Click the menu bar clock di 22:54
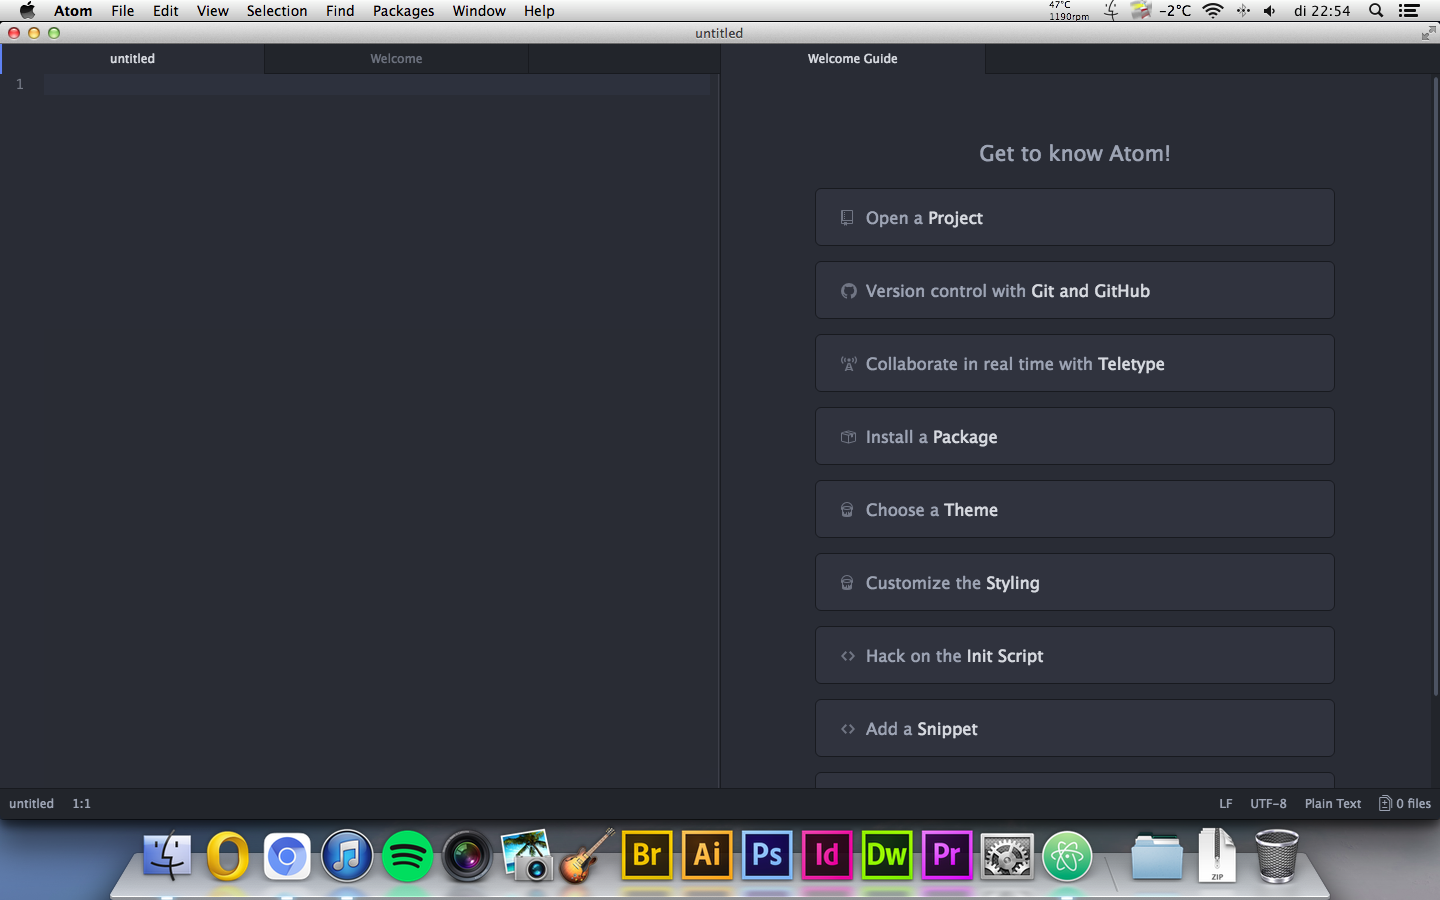The height and width of the screenshot is (900, 1440). click(1322, 11)
